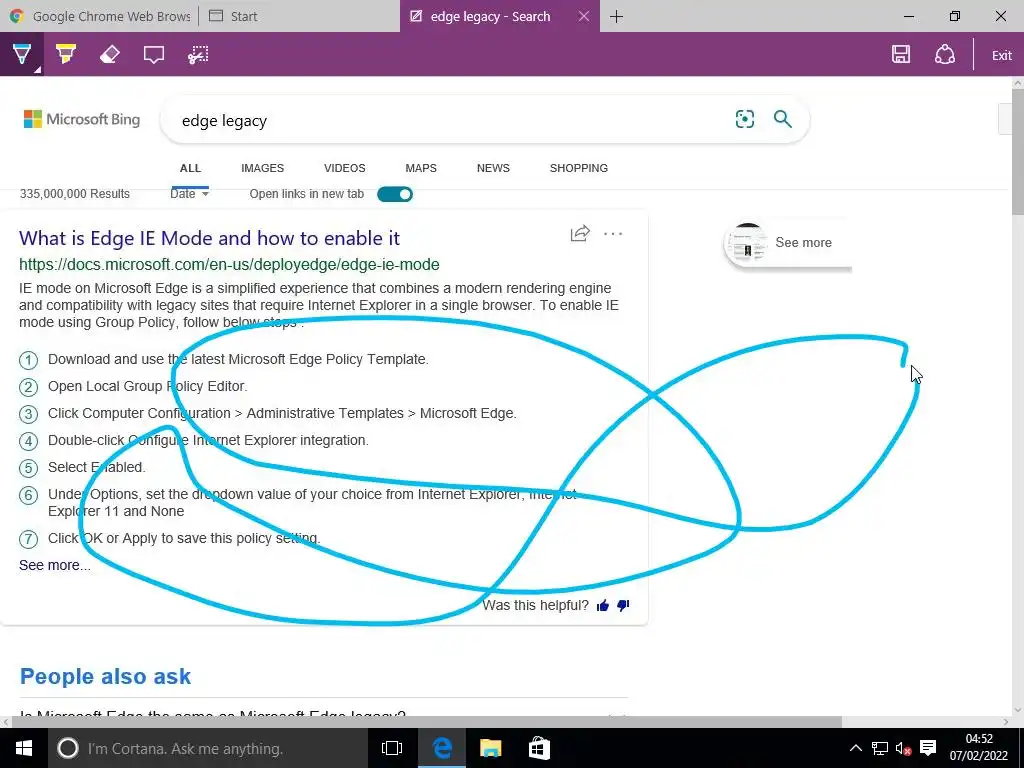Click step 1 Download Policy Template text
1024x768 pixels.
238,359
